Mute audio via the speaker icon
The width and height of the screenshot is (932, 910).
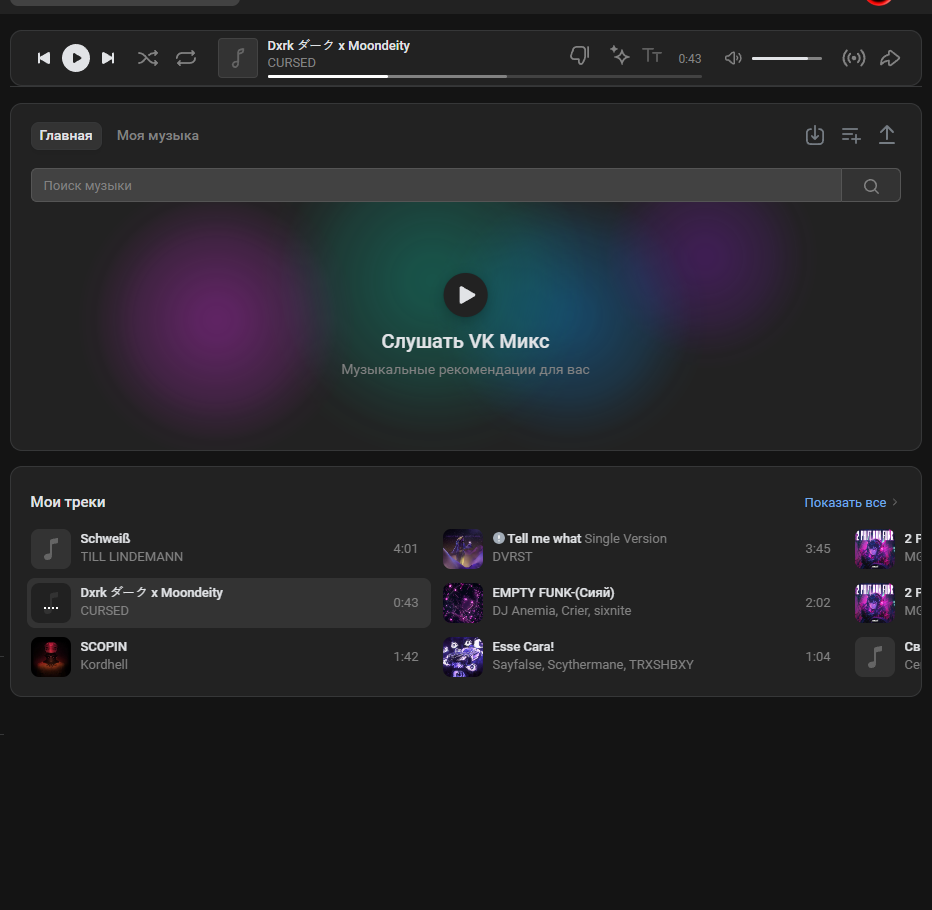(733, 58)
